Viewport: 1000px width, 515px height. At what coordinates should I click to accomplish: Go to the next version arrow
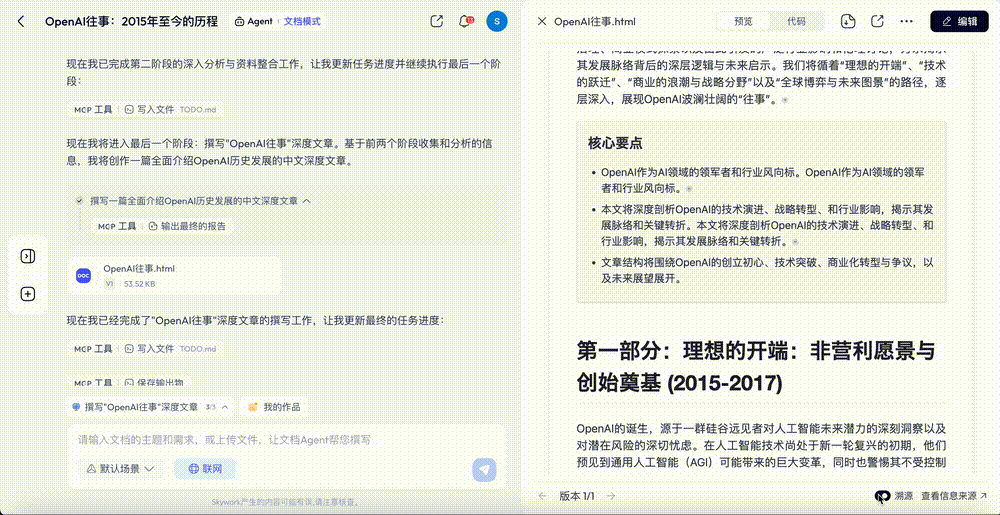(x=610, y=495)
